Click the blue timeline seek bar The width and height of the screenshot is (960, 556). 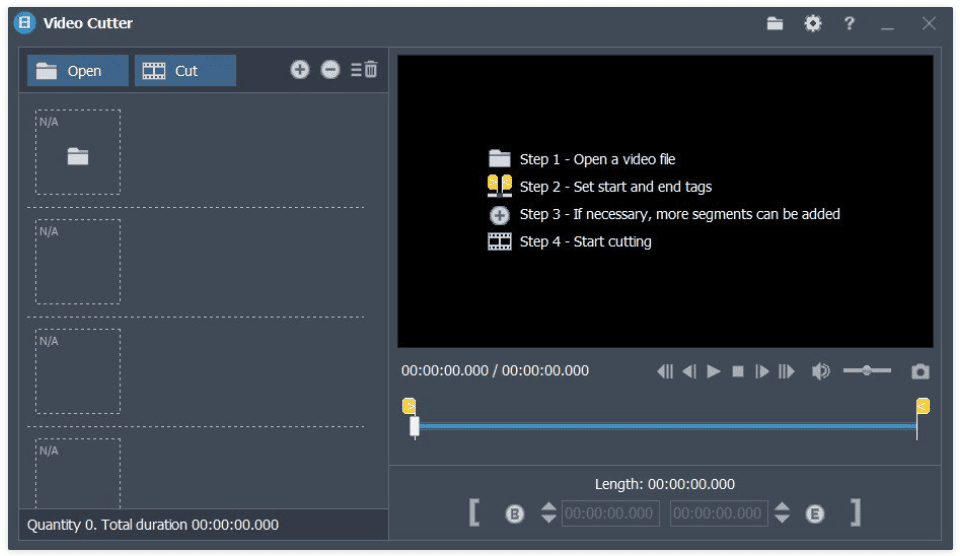[x=667, y=426]
